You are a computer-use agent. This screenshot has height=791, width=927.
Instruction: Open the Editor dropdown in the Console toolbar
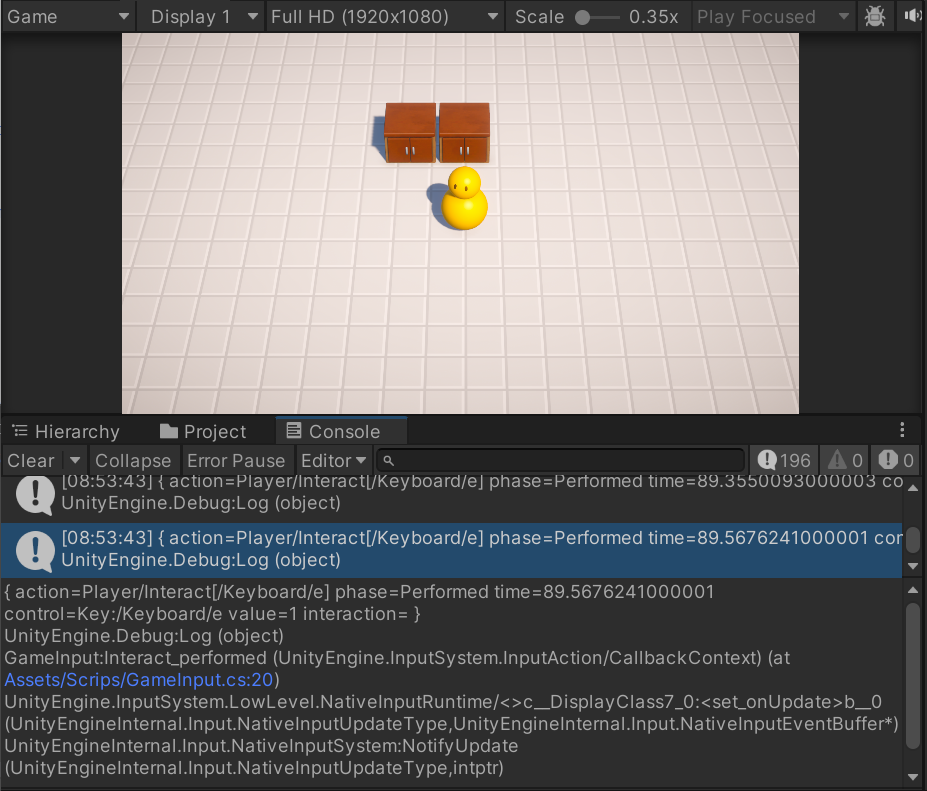coord(333,460)
